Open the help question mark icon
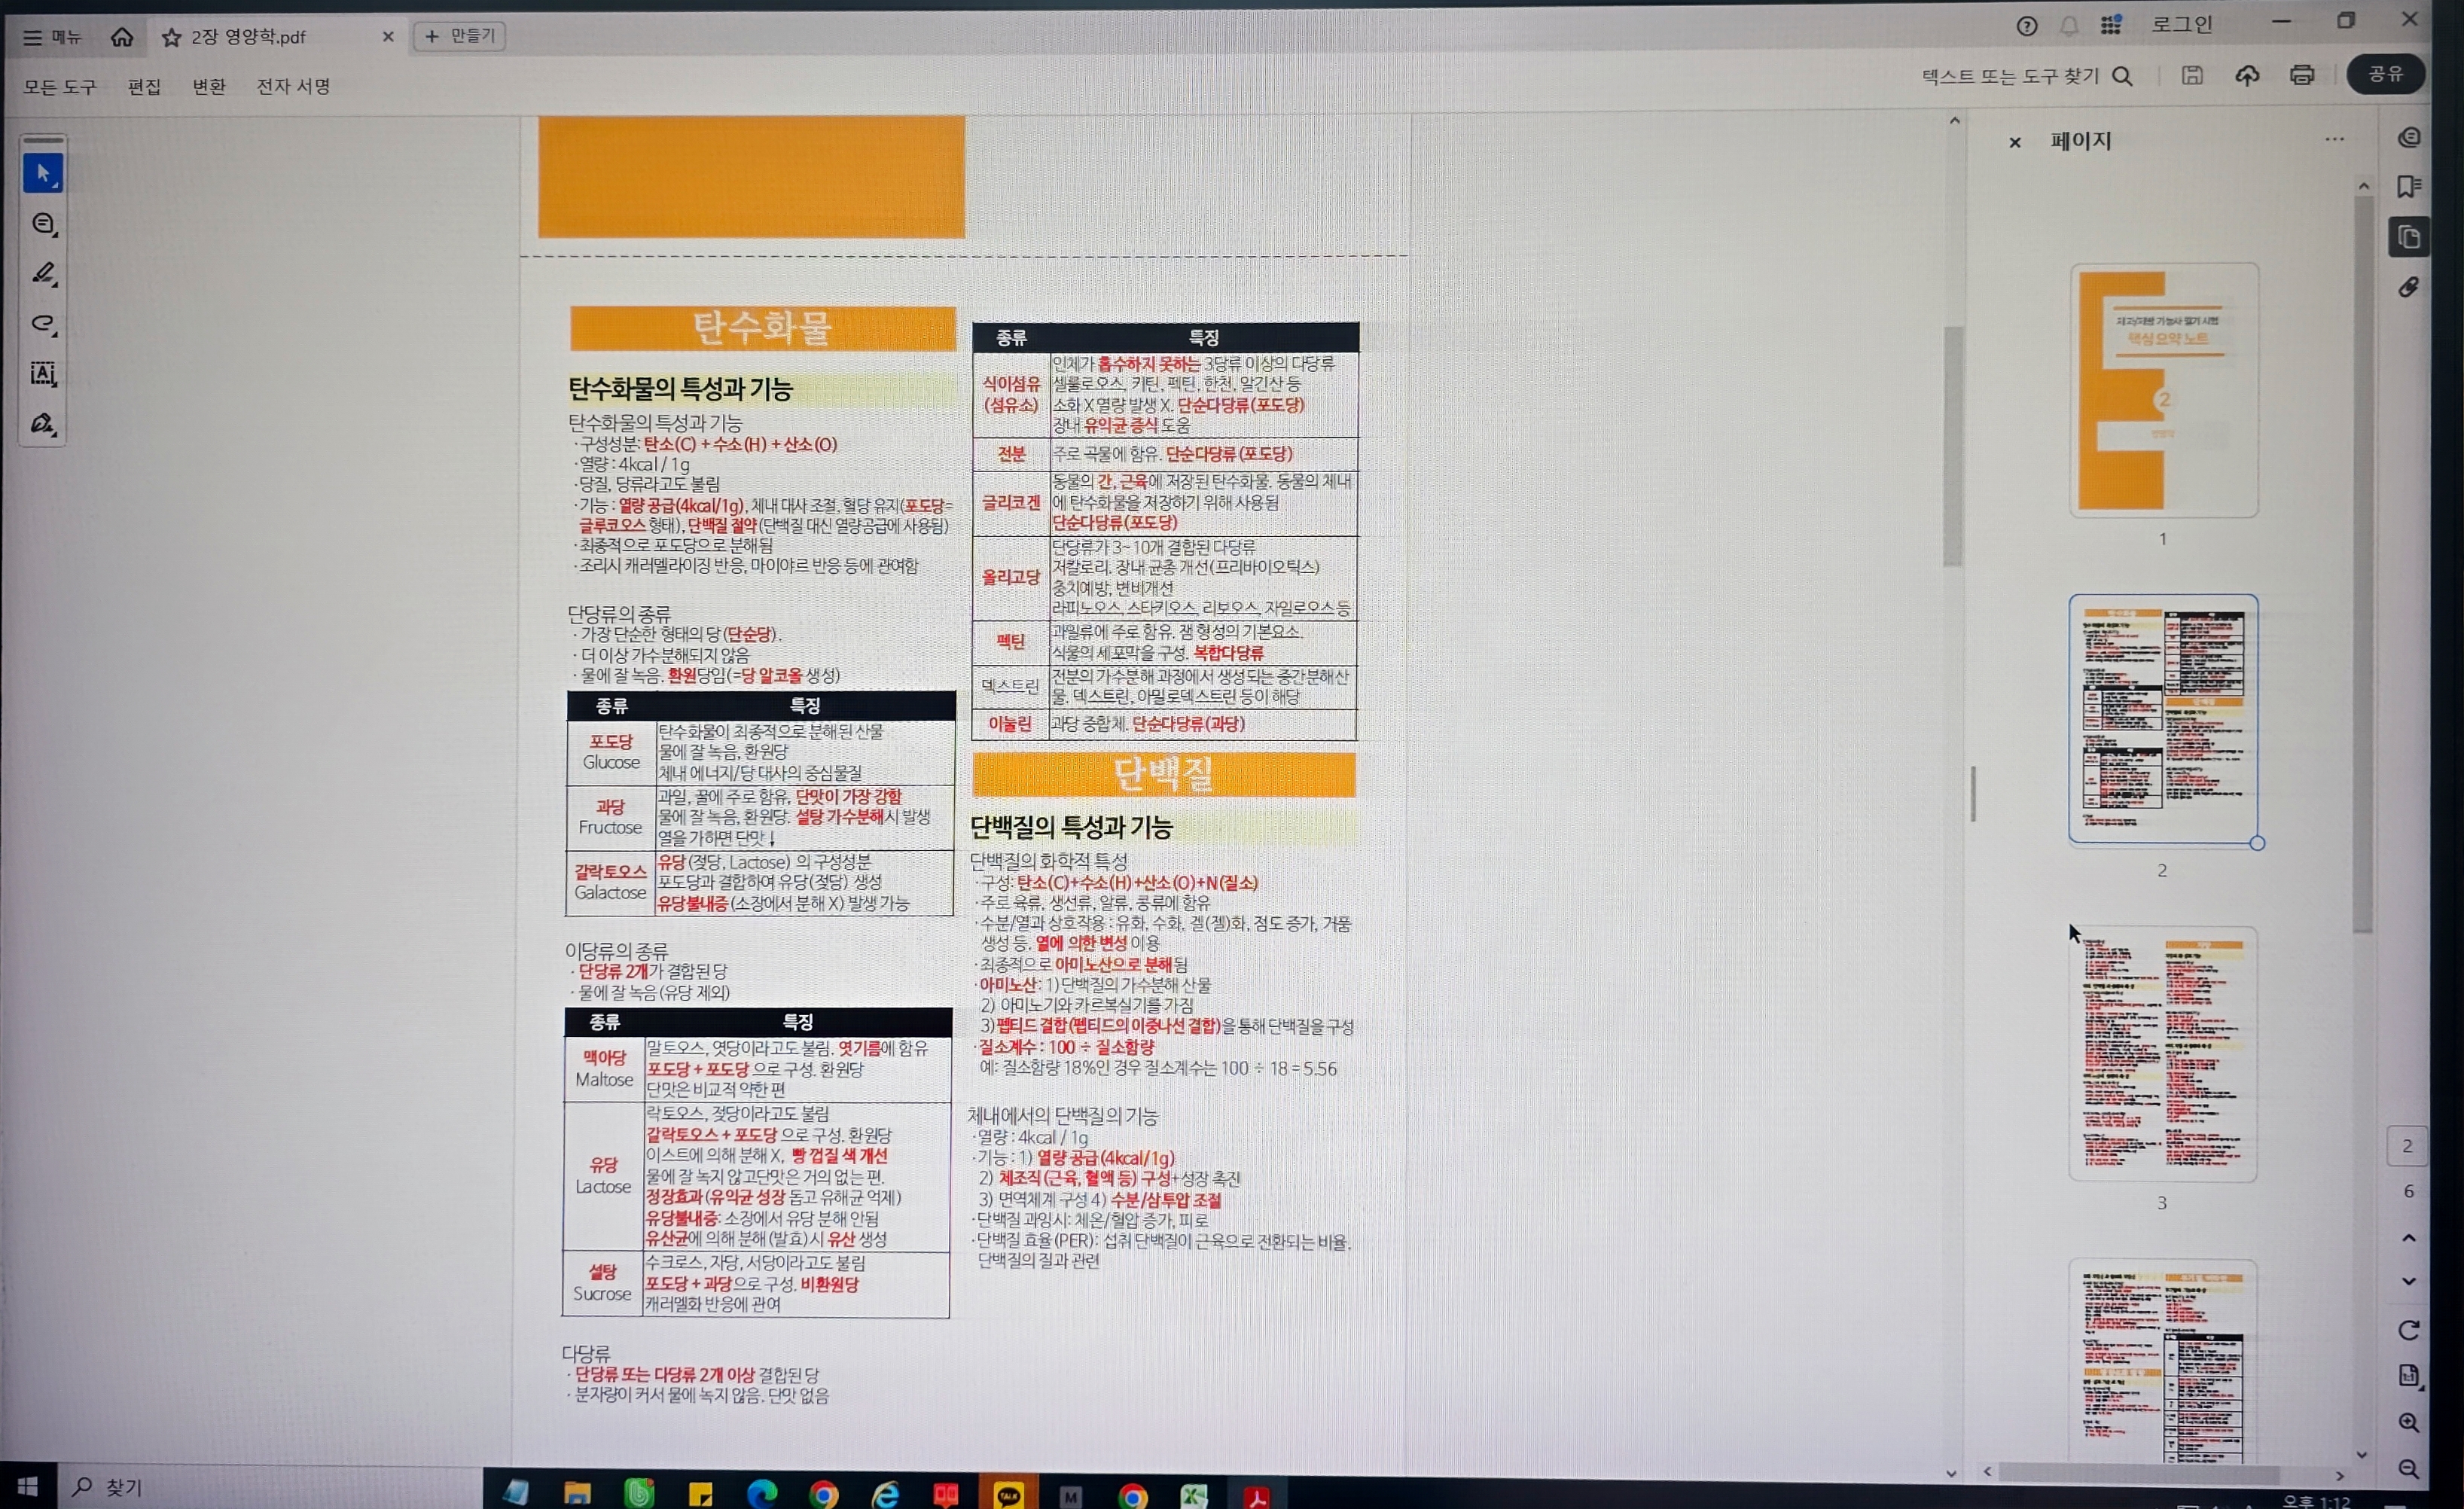 tap(2027, 26)
